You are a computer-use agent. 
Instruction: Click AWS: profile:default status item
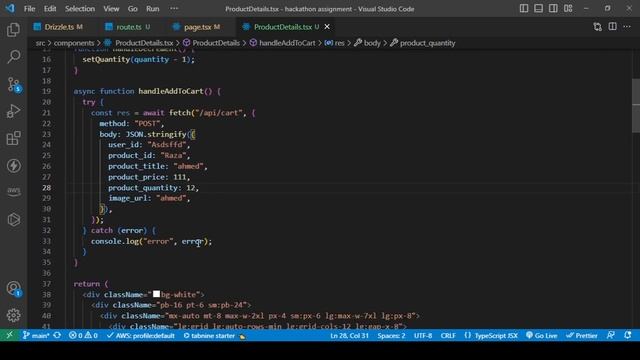(x=141, y=336)
